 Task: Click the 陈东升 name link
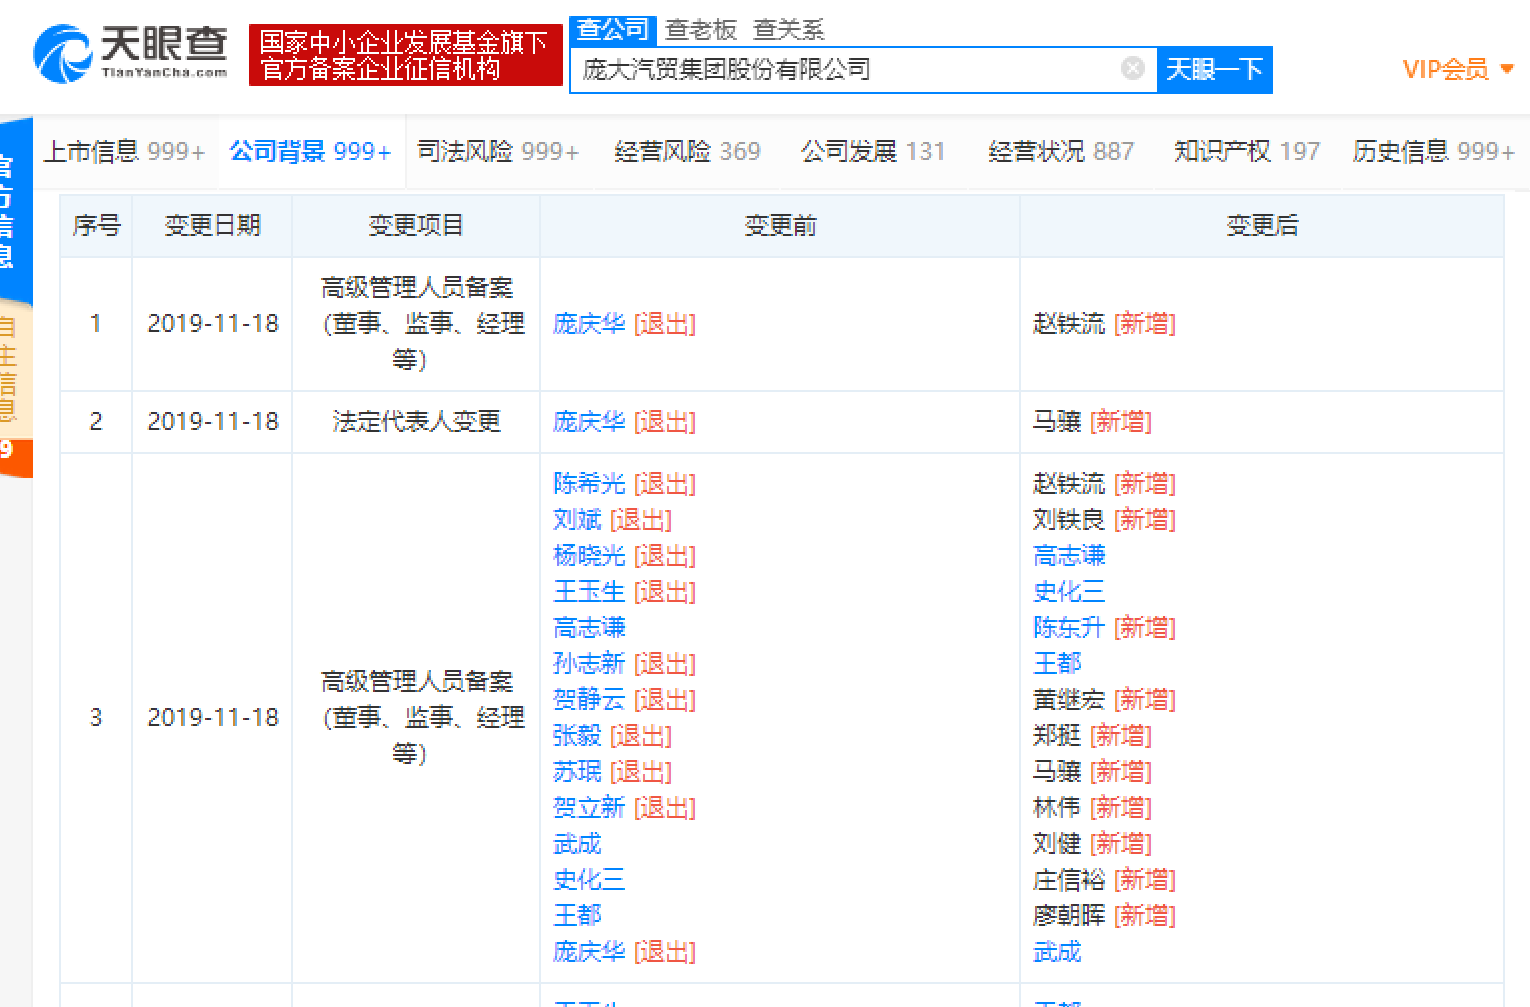(x=1069, y=628)
